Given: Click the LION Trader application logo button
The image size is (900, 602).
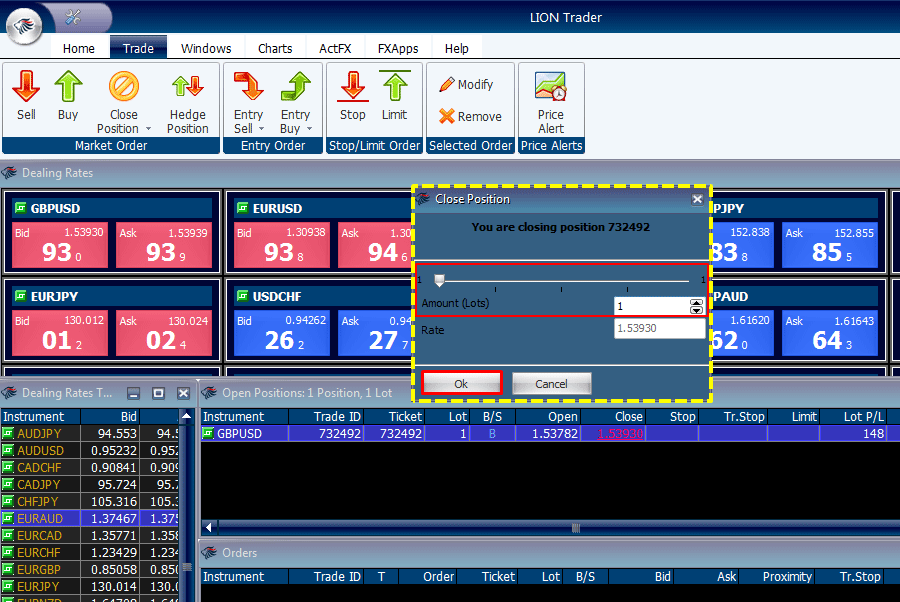Looking at the screenshot, I should click(24, 26).
